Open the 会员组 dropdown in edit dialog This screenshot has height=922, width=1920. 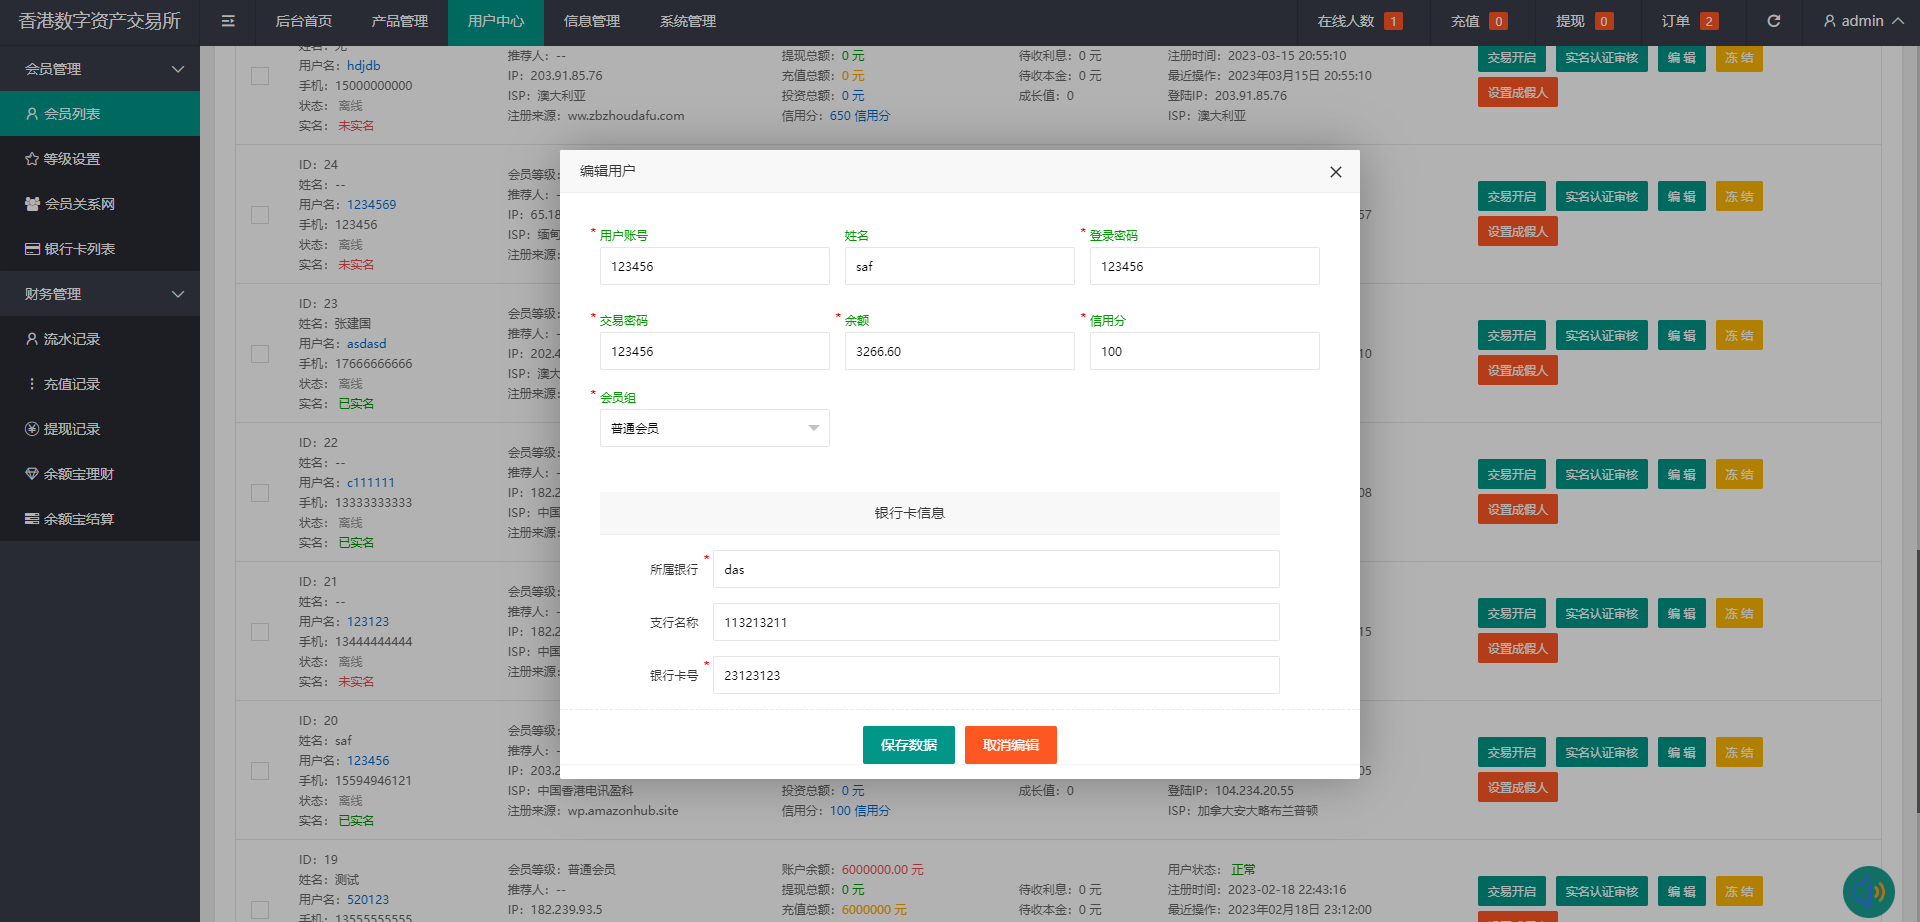click(714, 427)
